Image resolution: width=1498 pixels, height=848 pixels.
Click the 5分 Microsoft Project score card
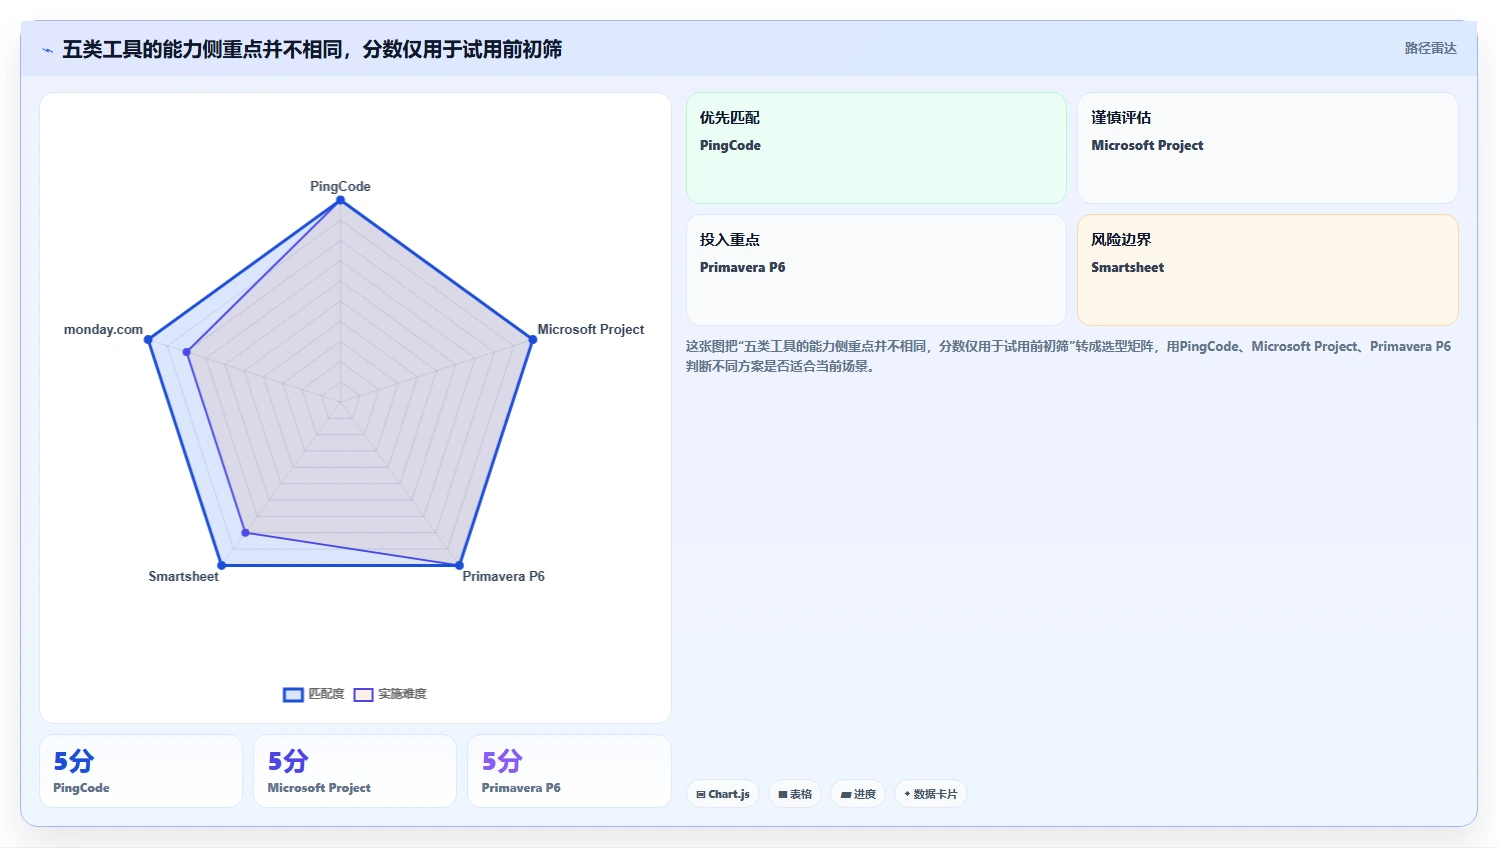(x=355, y=771)
